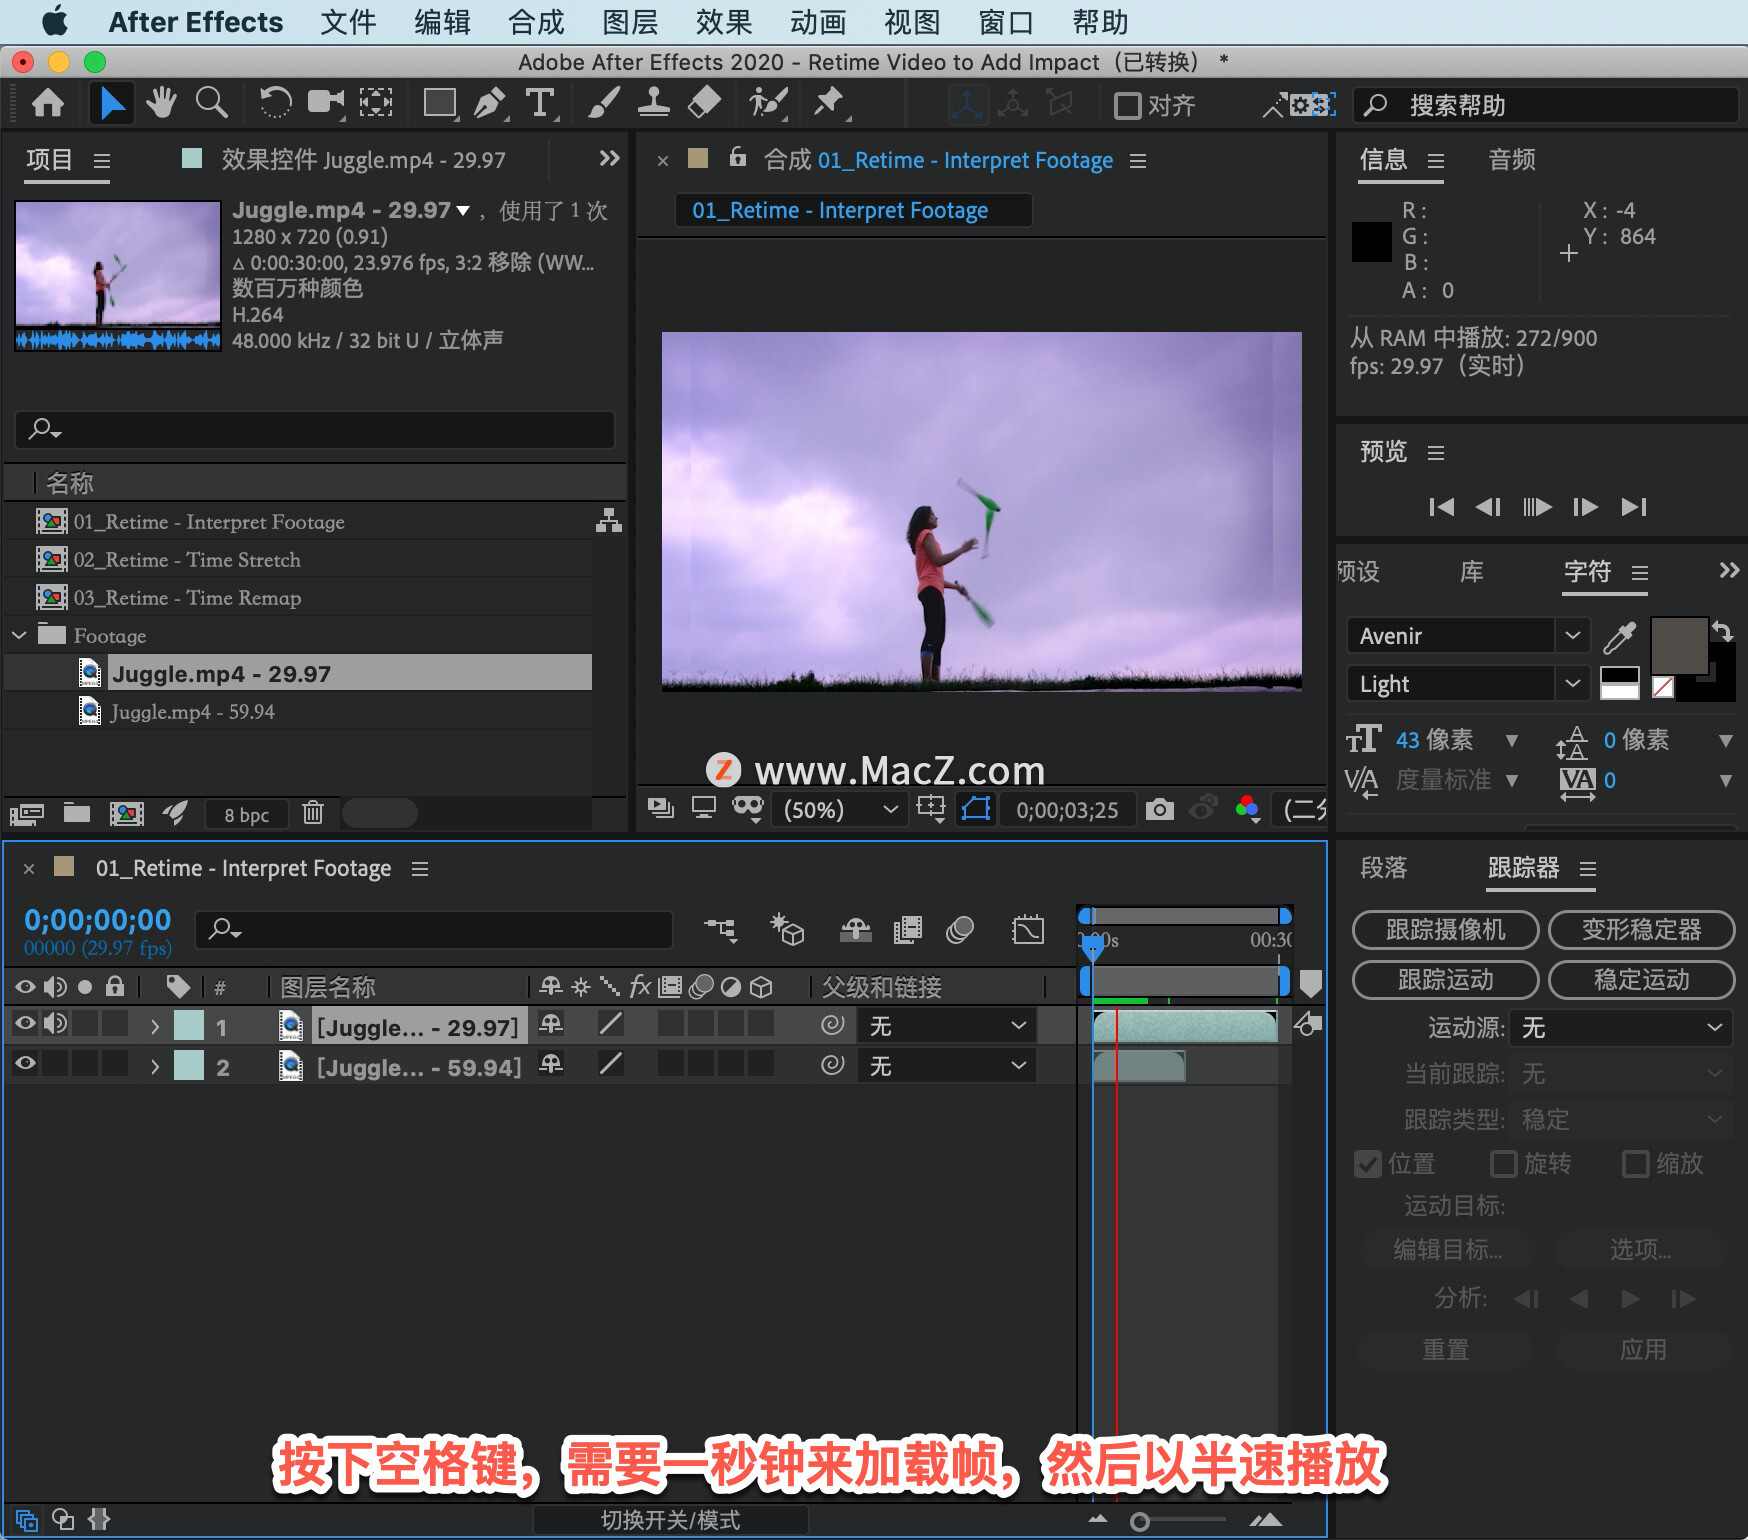Click region of interest icon in viewer
The width and height of the screenshot is (1748, 1540).
(x=931, y=808)
